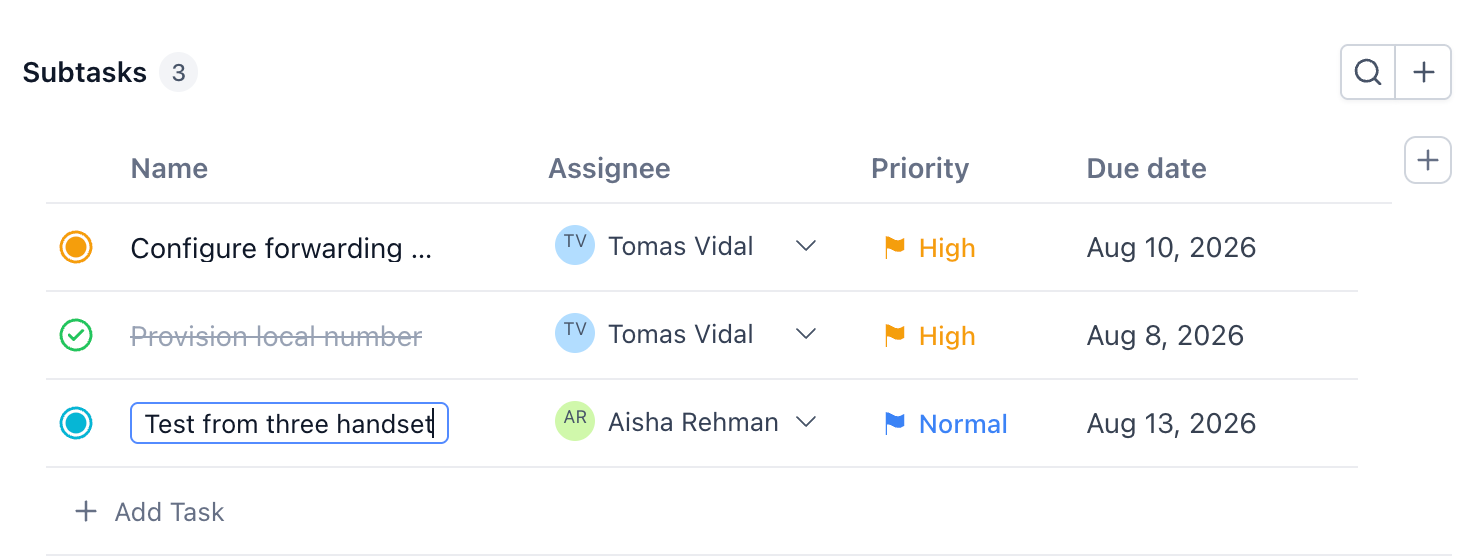Click Add Task link
1478x556 pixels.
150,512
